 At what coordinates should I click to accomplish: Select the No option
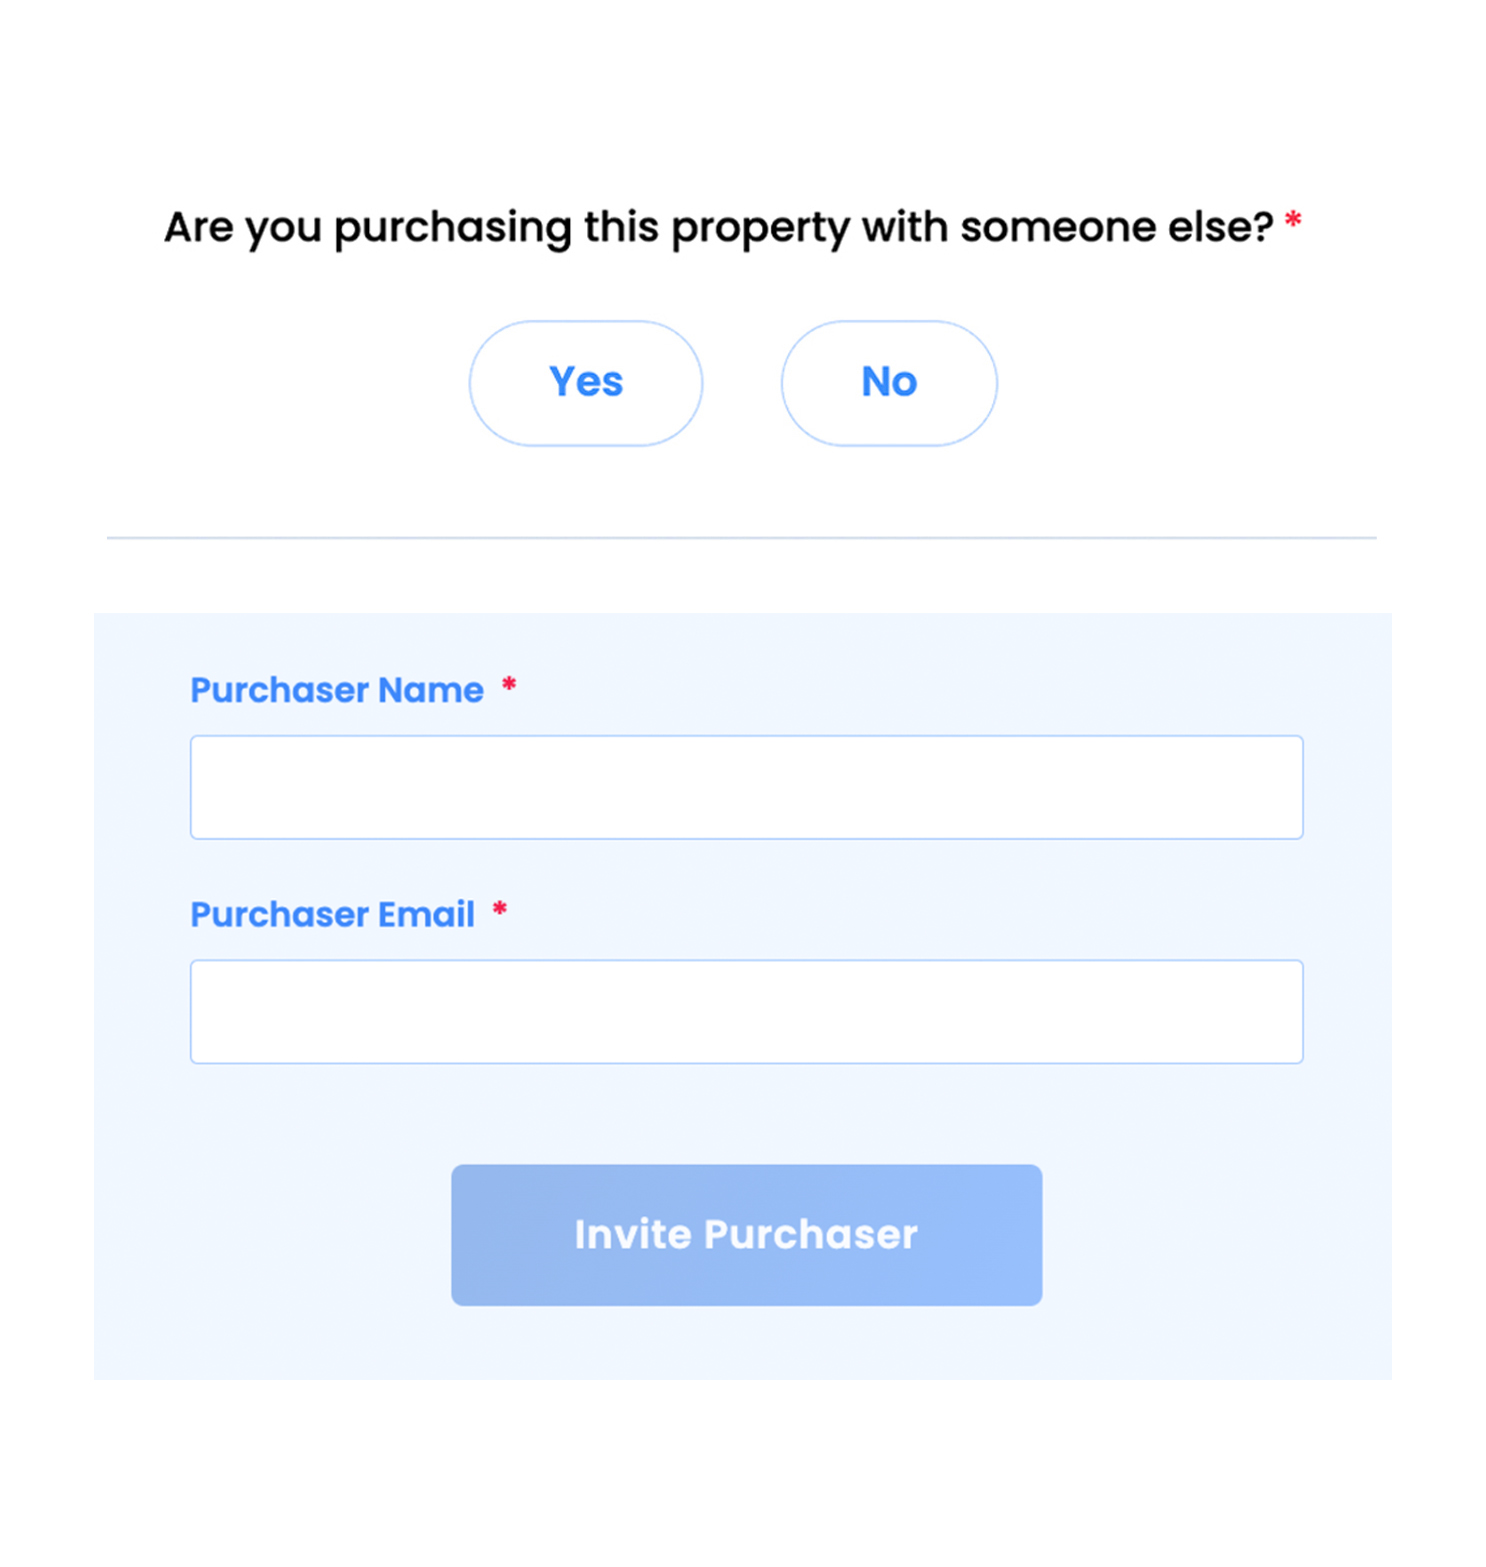point(888,383)
